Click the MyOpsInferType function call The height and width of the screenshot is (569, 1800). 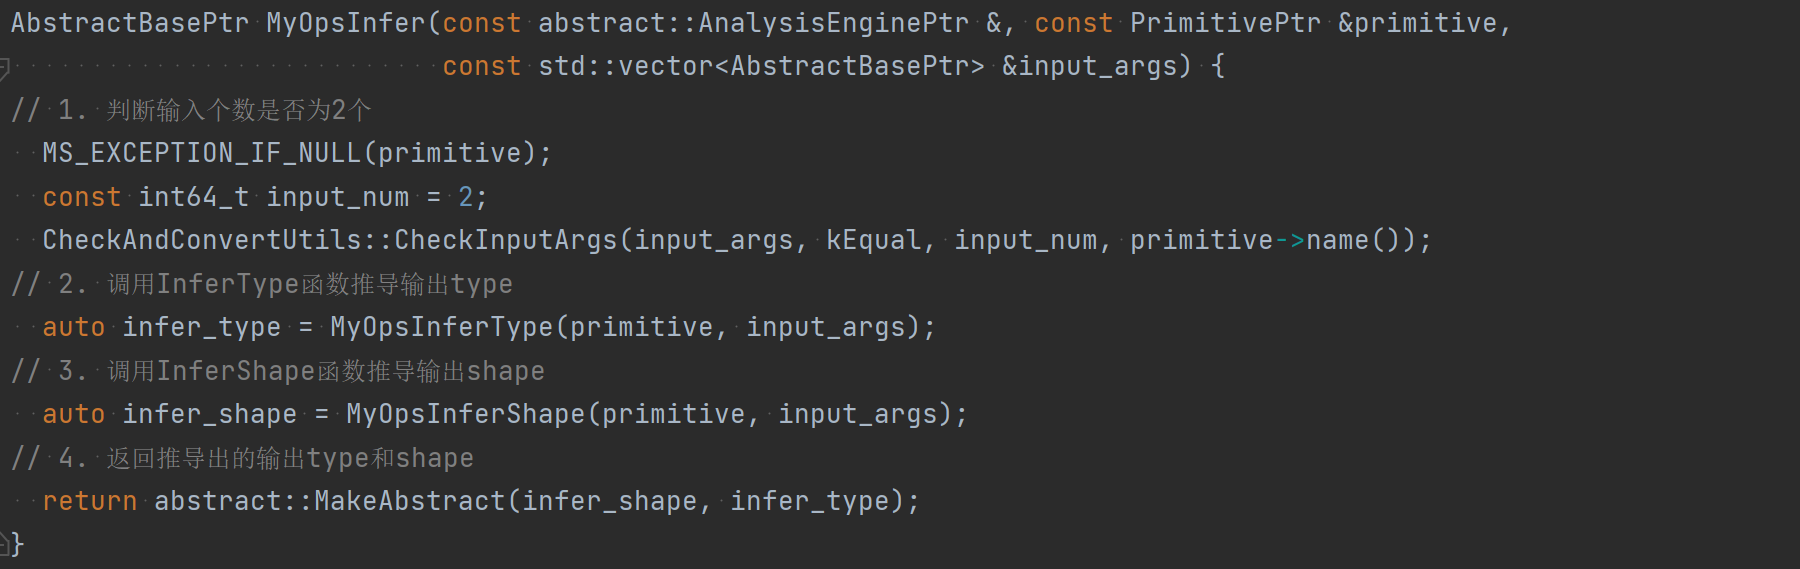pos(441,327)
